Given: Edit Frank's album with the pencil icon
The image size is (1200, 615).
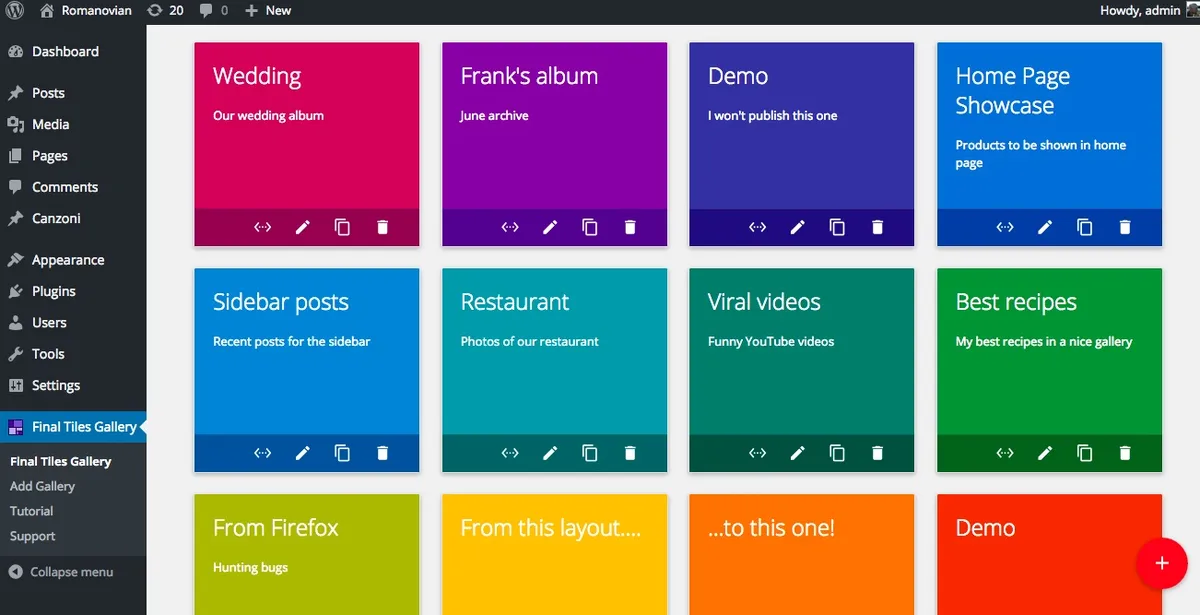Looking at the screenshot, I should [550, 227].
